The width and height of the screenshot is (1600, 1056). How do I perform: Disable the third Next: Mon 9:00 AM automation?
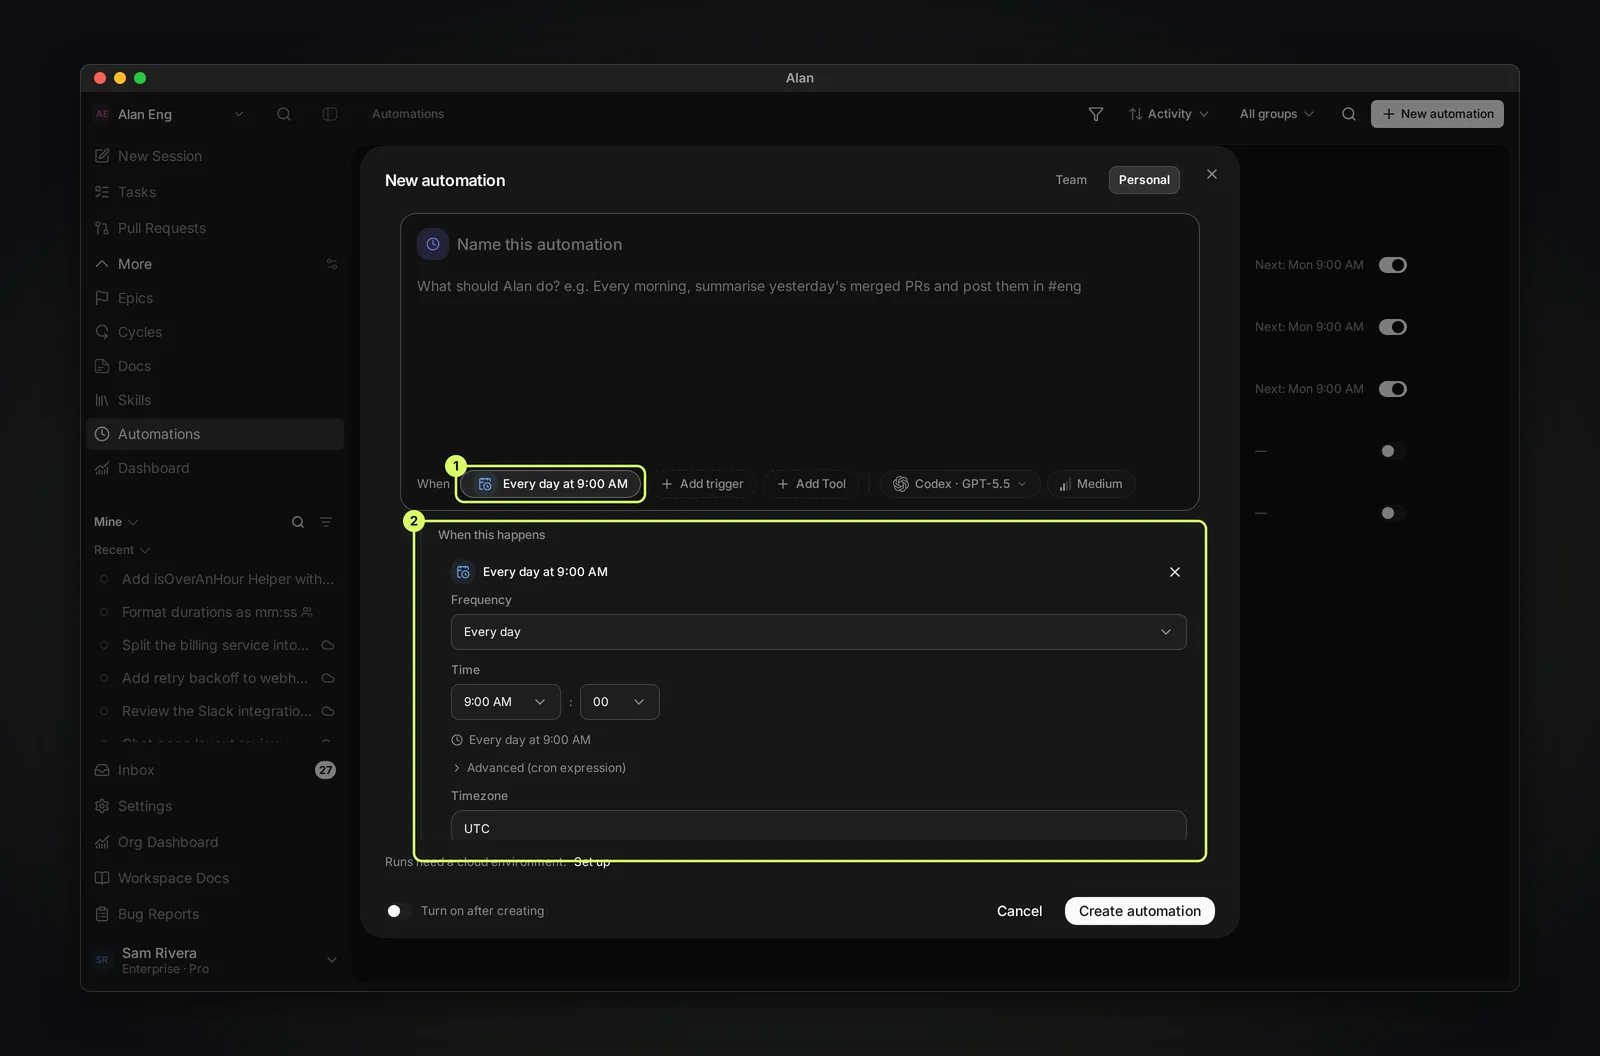point(1393,389)
